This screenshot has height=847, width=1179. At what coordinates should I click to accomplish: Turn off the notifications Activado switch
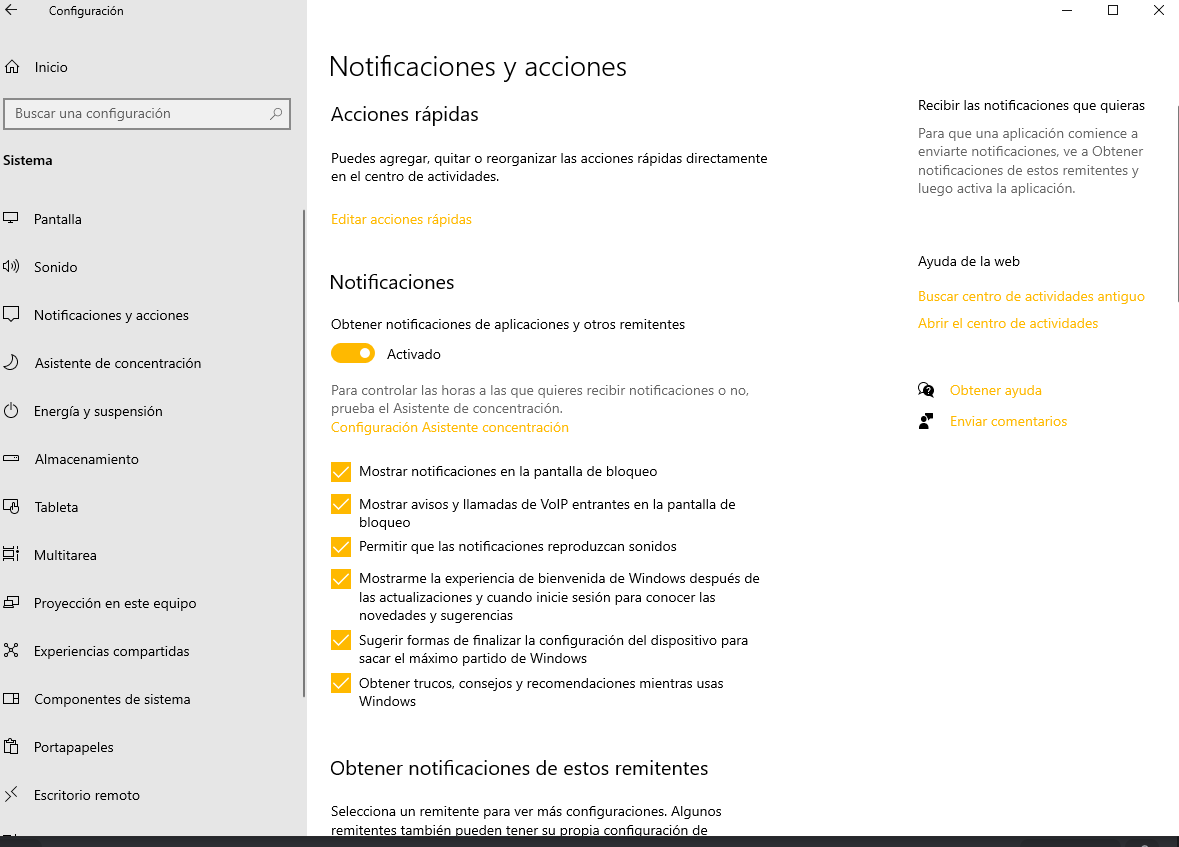pyautogui.click(x=353, y=354)
